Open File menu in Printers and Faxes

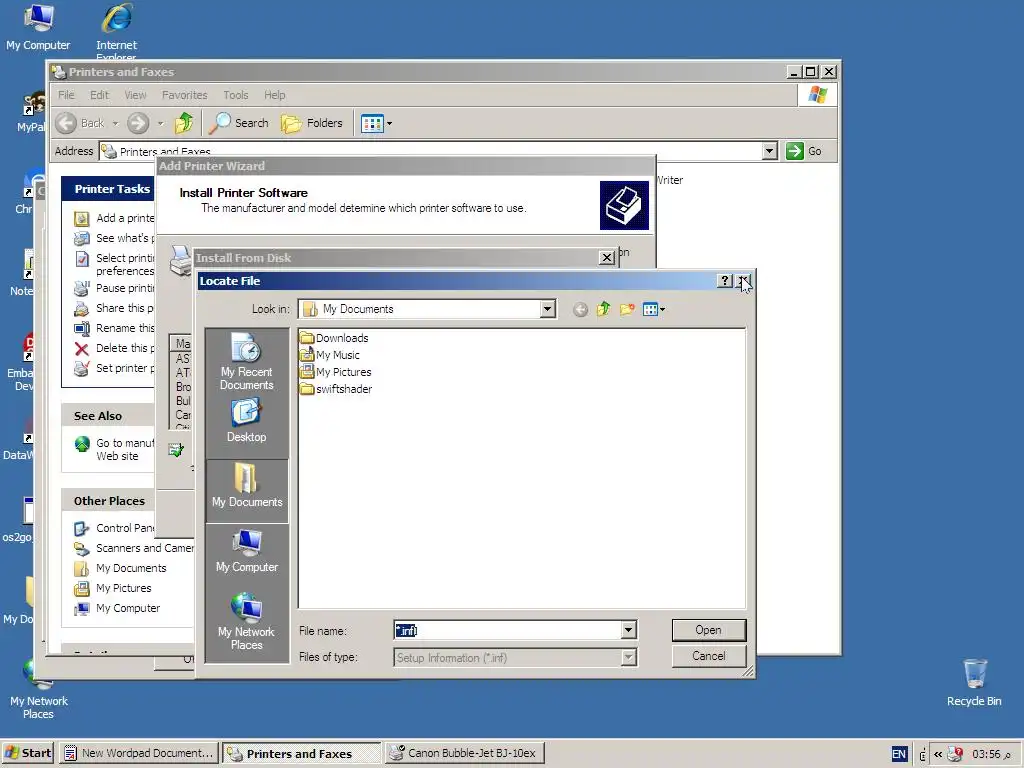66,95
